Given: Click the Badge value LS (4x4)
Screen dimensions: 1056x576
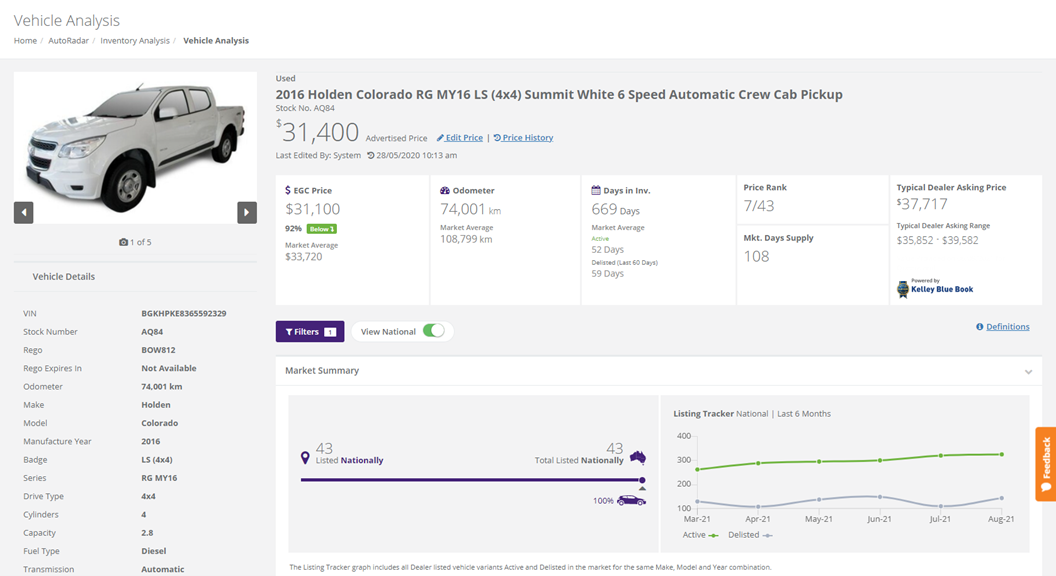Looking at the screenshot, I should (x=157, y=459).
